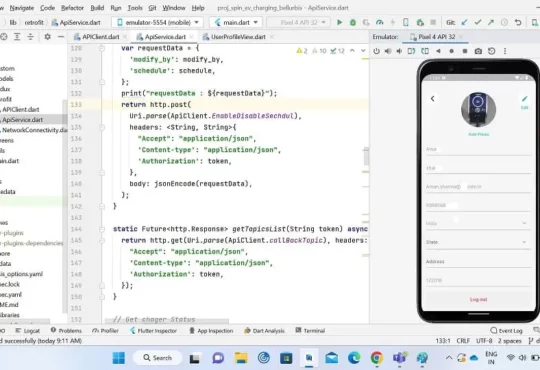Open the main.dart run configuration dropdown
Image resolution: width=540 pixels, height=370 pixels.
[x=236, y=22]
